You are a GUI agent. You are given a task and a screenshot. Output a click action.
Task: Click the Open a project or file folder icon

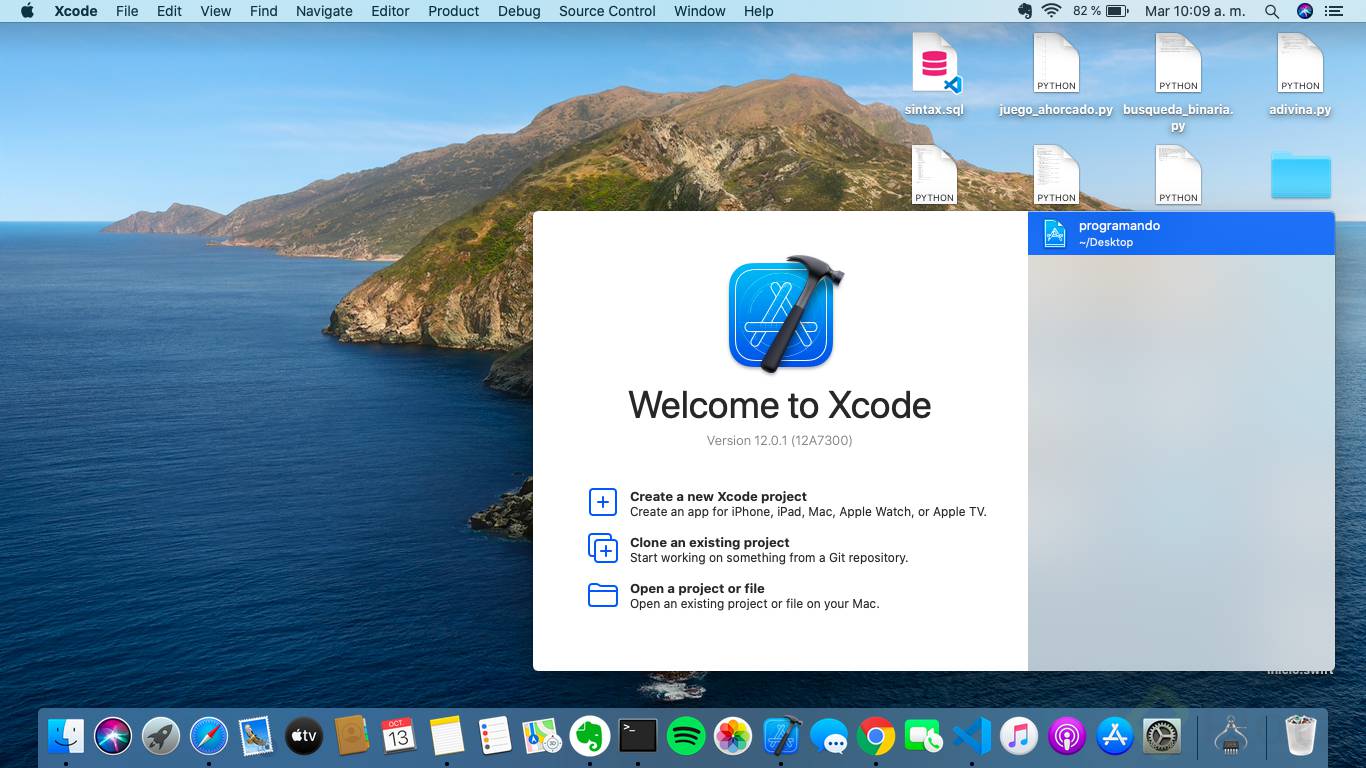[x=603, y=595]
